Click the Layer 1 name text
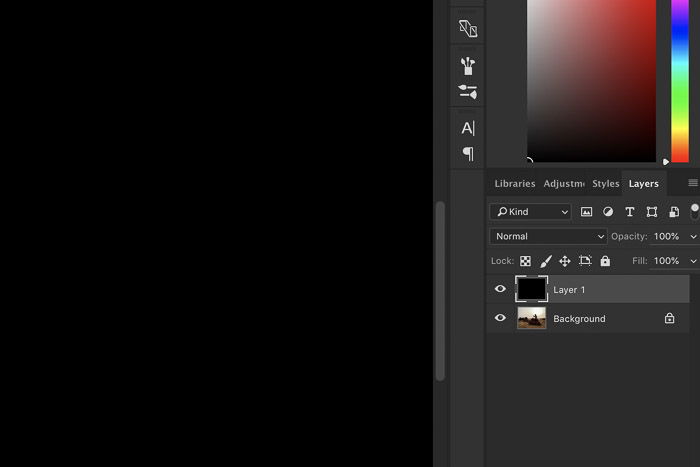 pos(569,290)
